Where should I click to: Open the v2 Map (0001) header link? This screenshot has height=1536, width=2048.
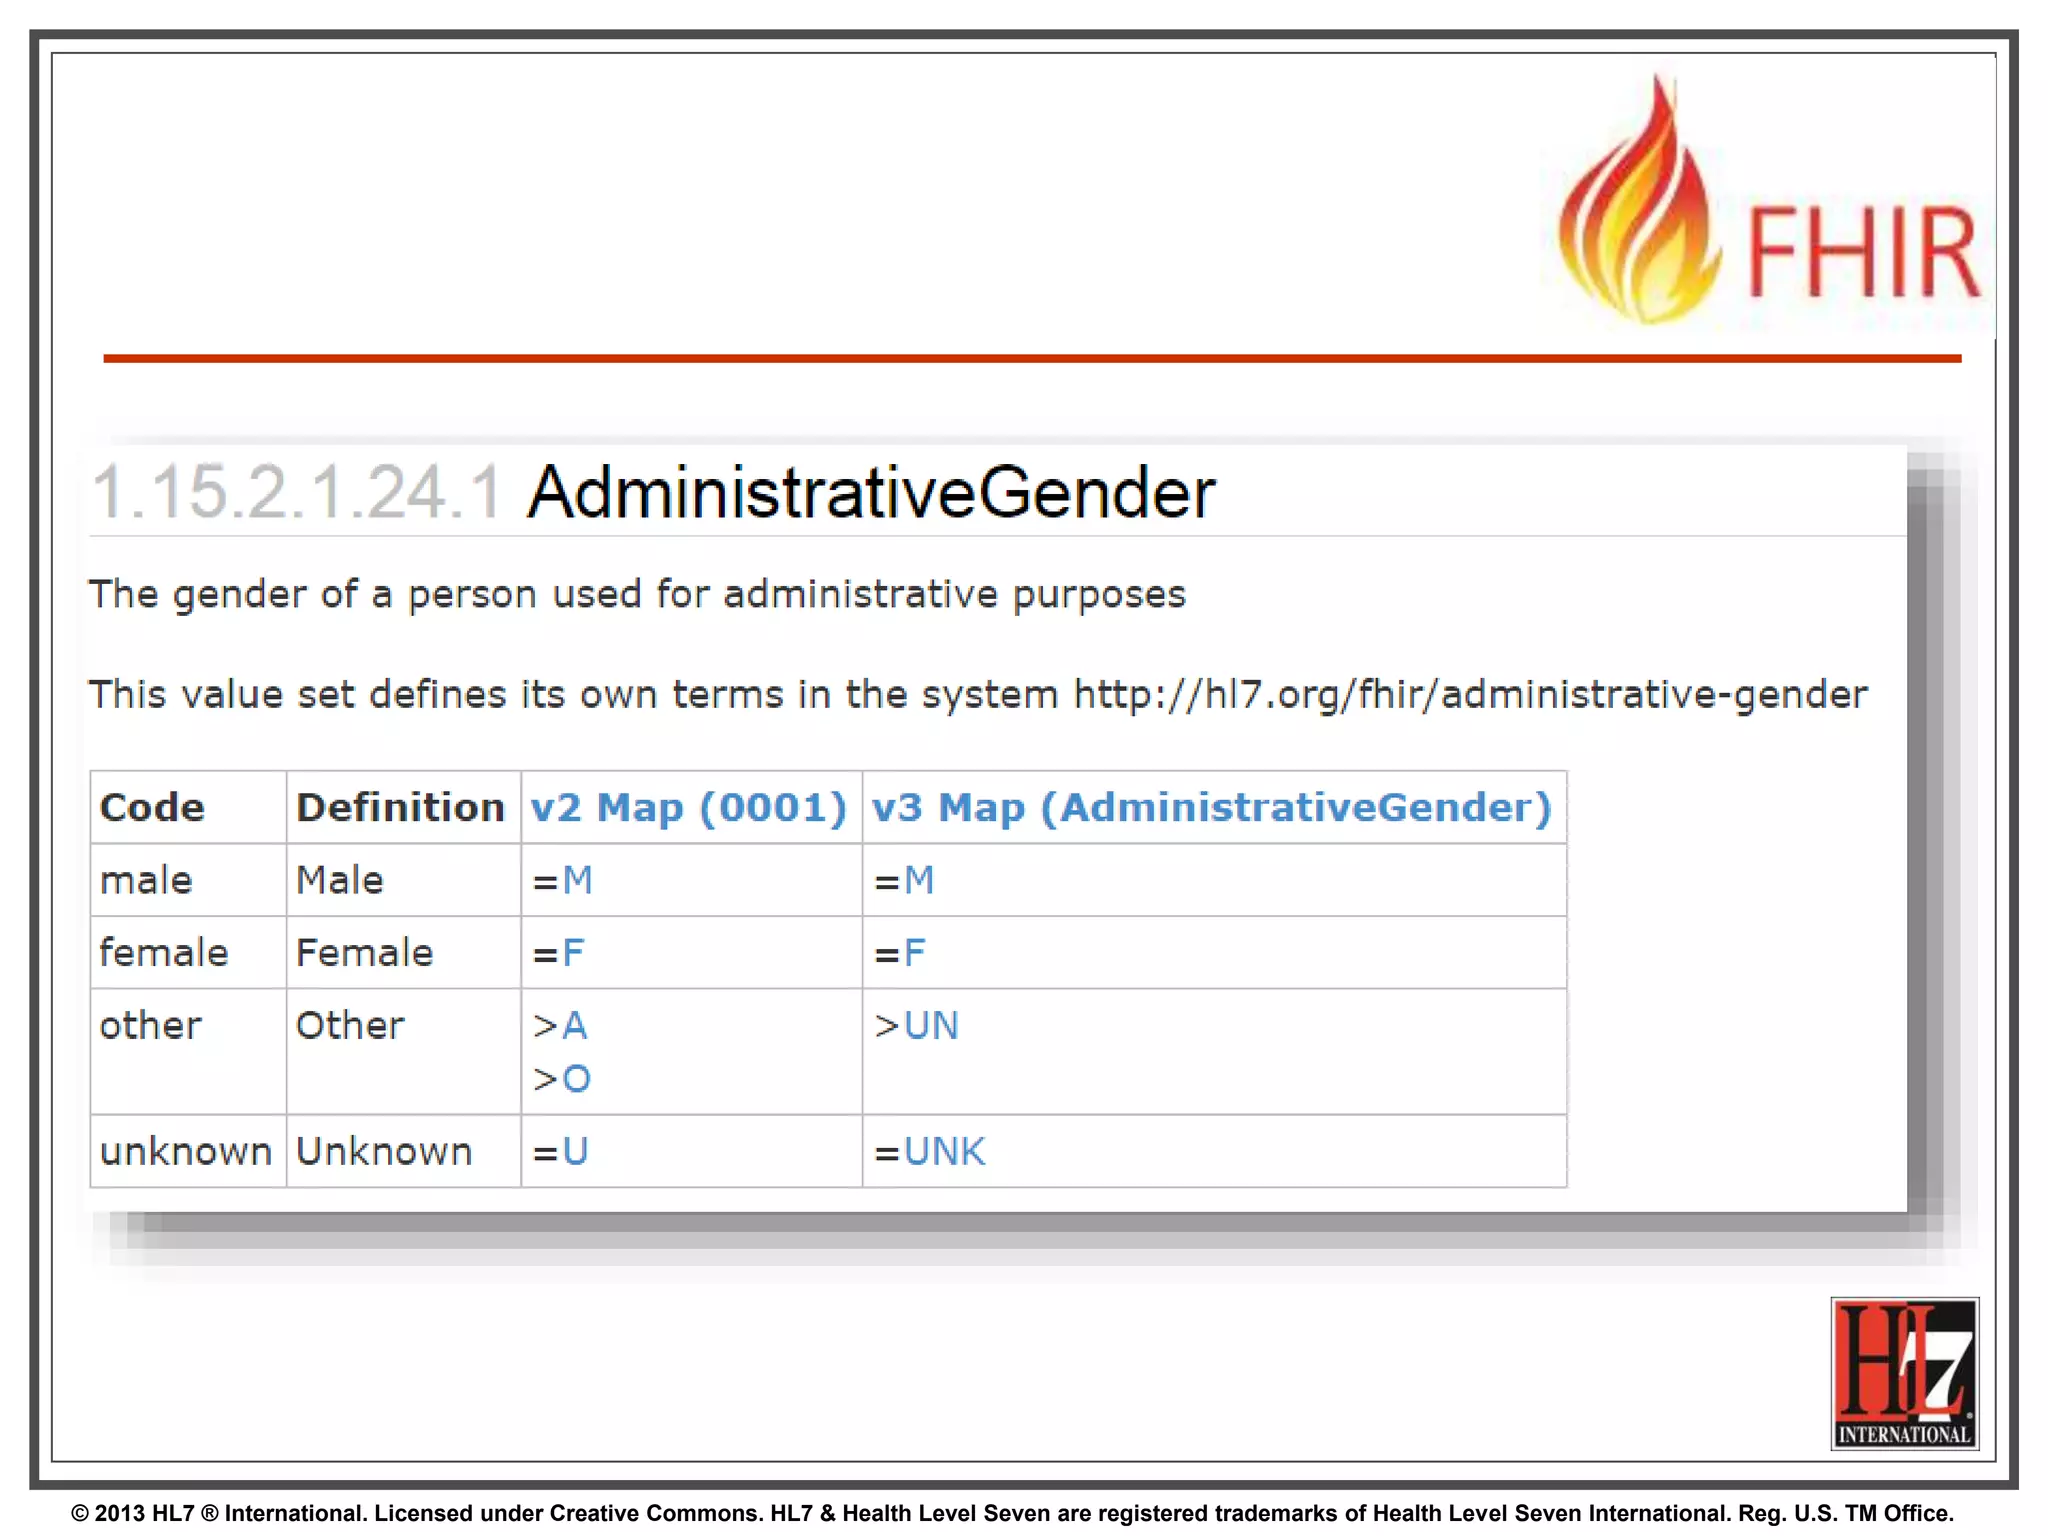[688, 807]
